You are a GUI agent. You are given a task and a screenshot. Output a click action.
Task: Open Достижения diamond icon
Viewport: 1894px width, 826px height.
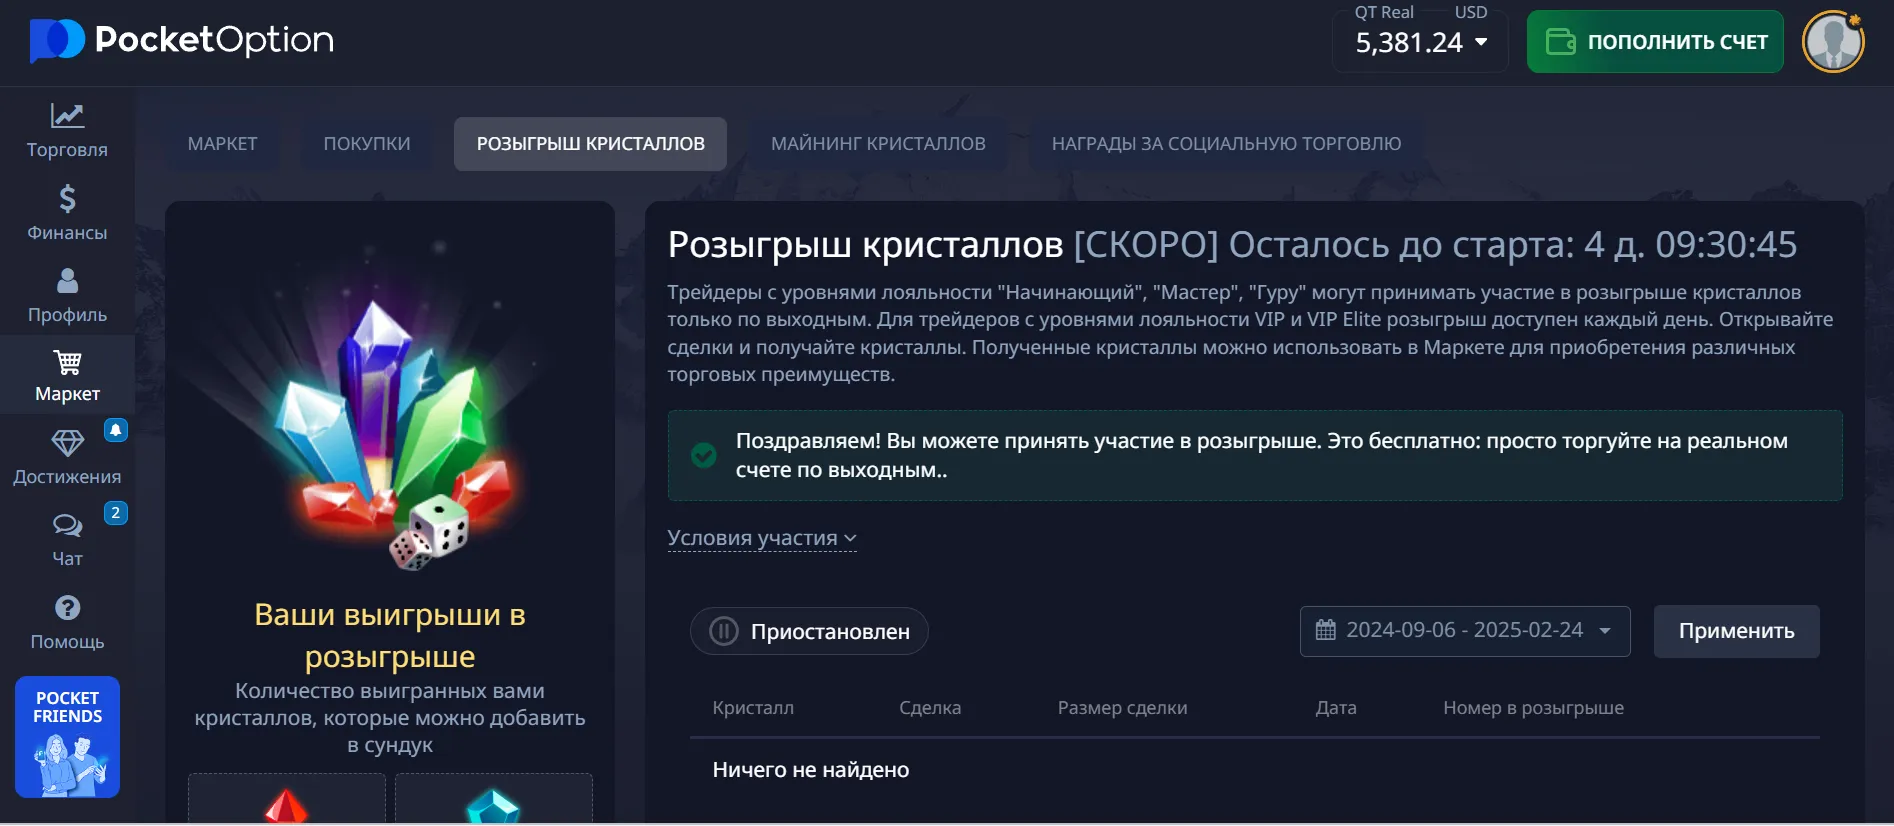67,443
